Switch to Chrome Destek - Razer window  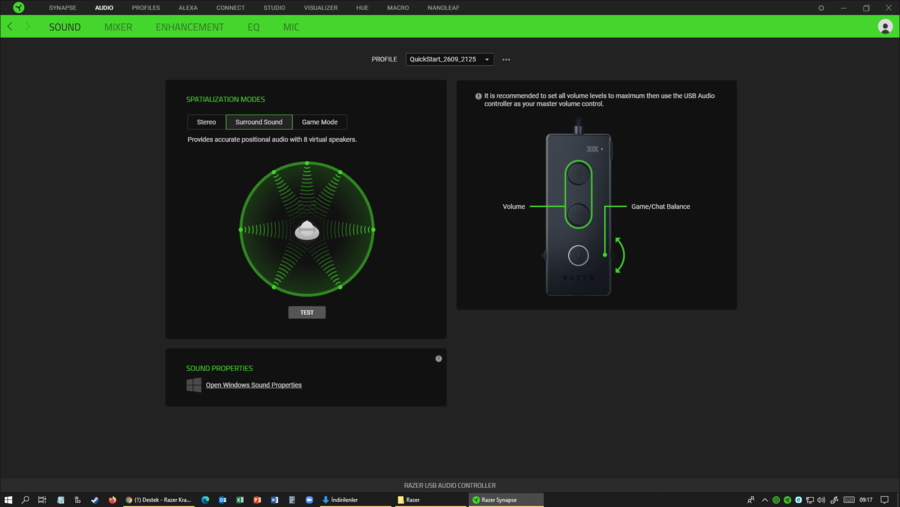158,500
